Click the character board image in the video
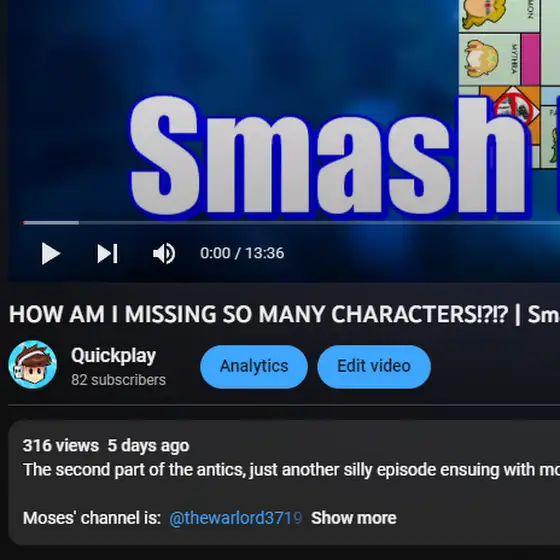The height and width of the screenshot is (560, 560). click(509, 84)
